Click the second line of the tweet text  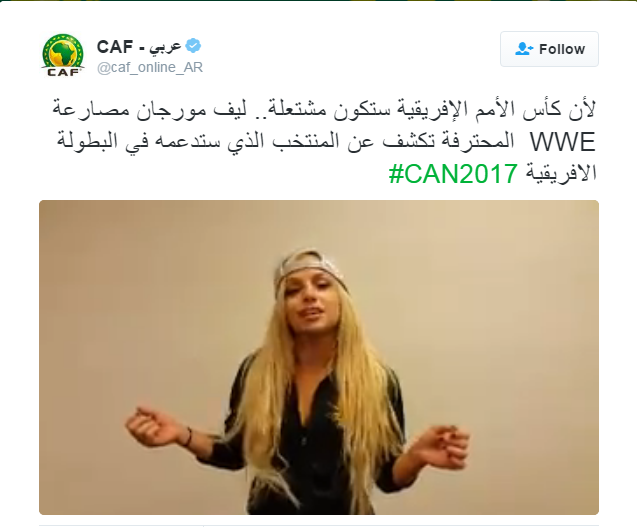(x=325, y=142)
